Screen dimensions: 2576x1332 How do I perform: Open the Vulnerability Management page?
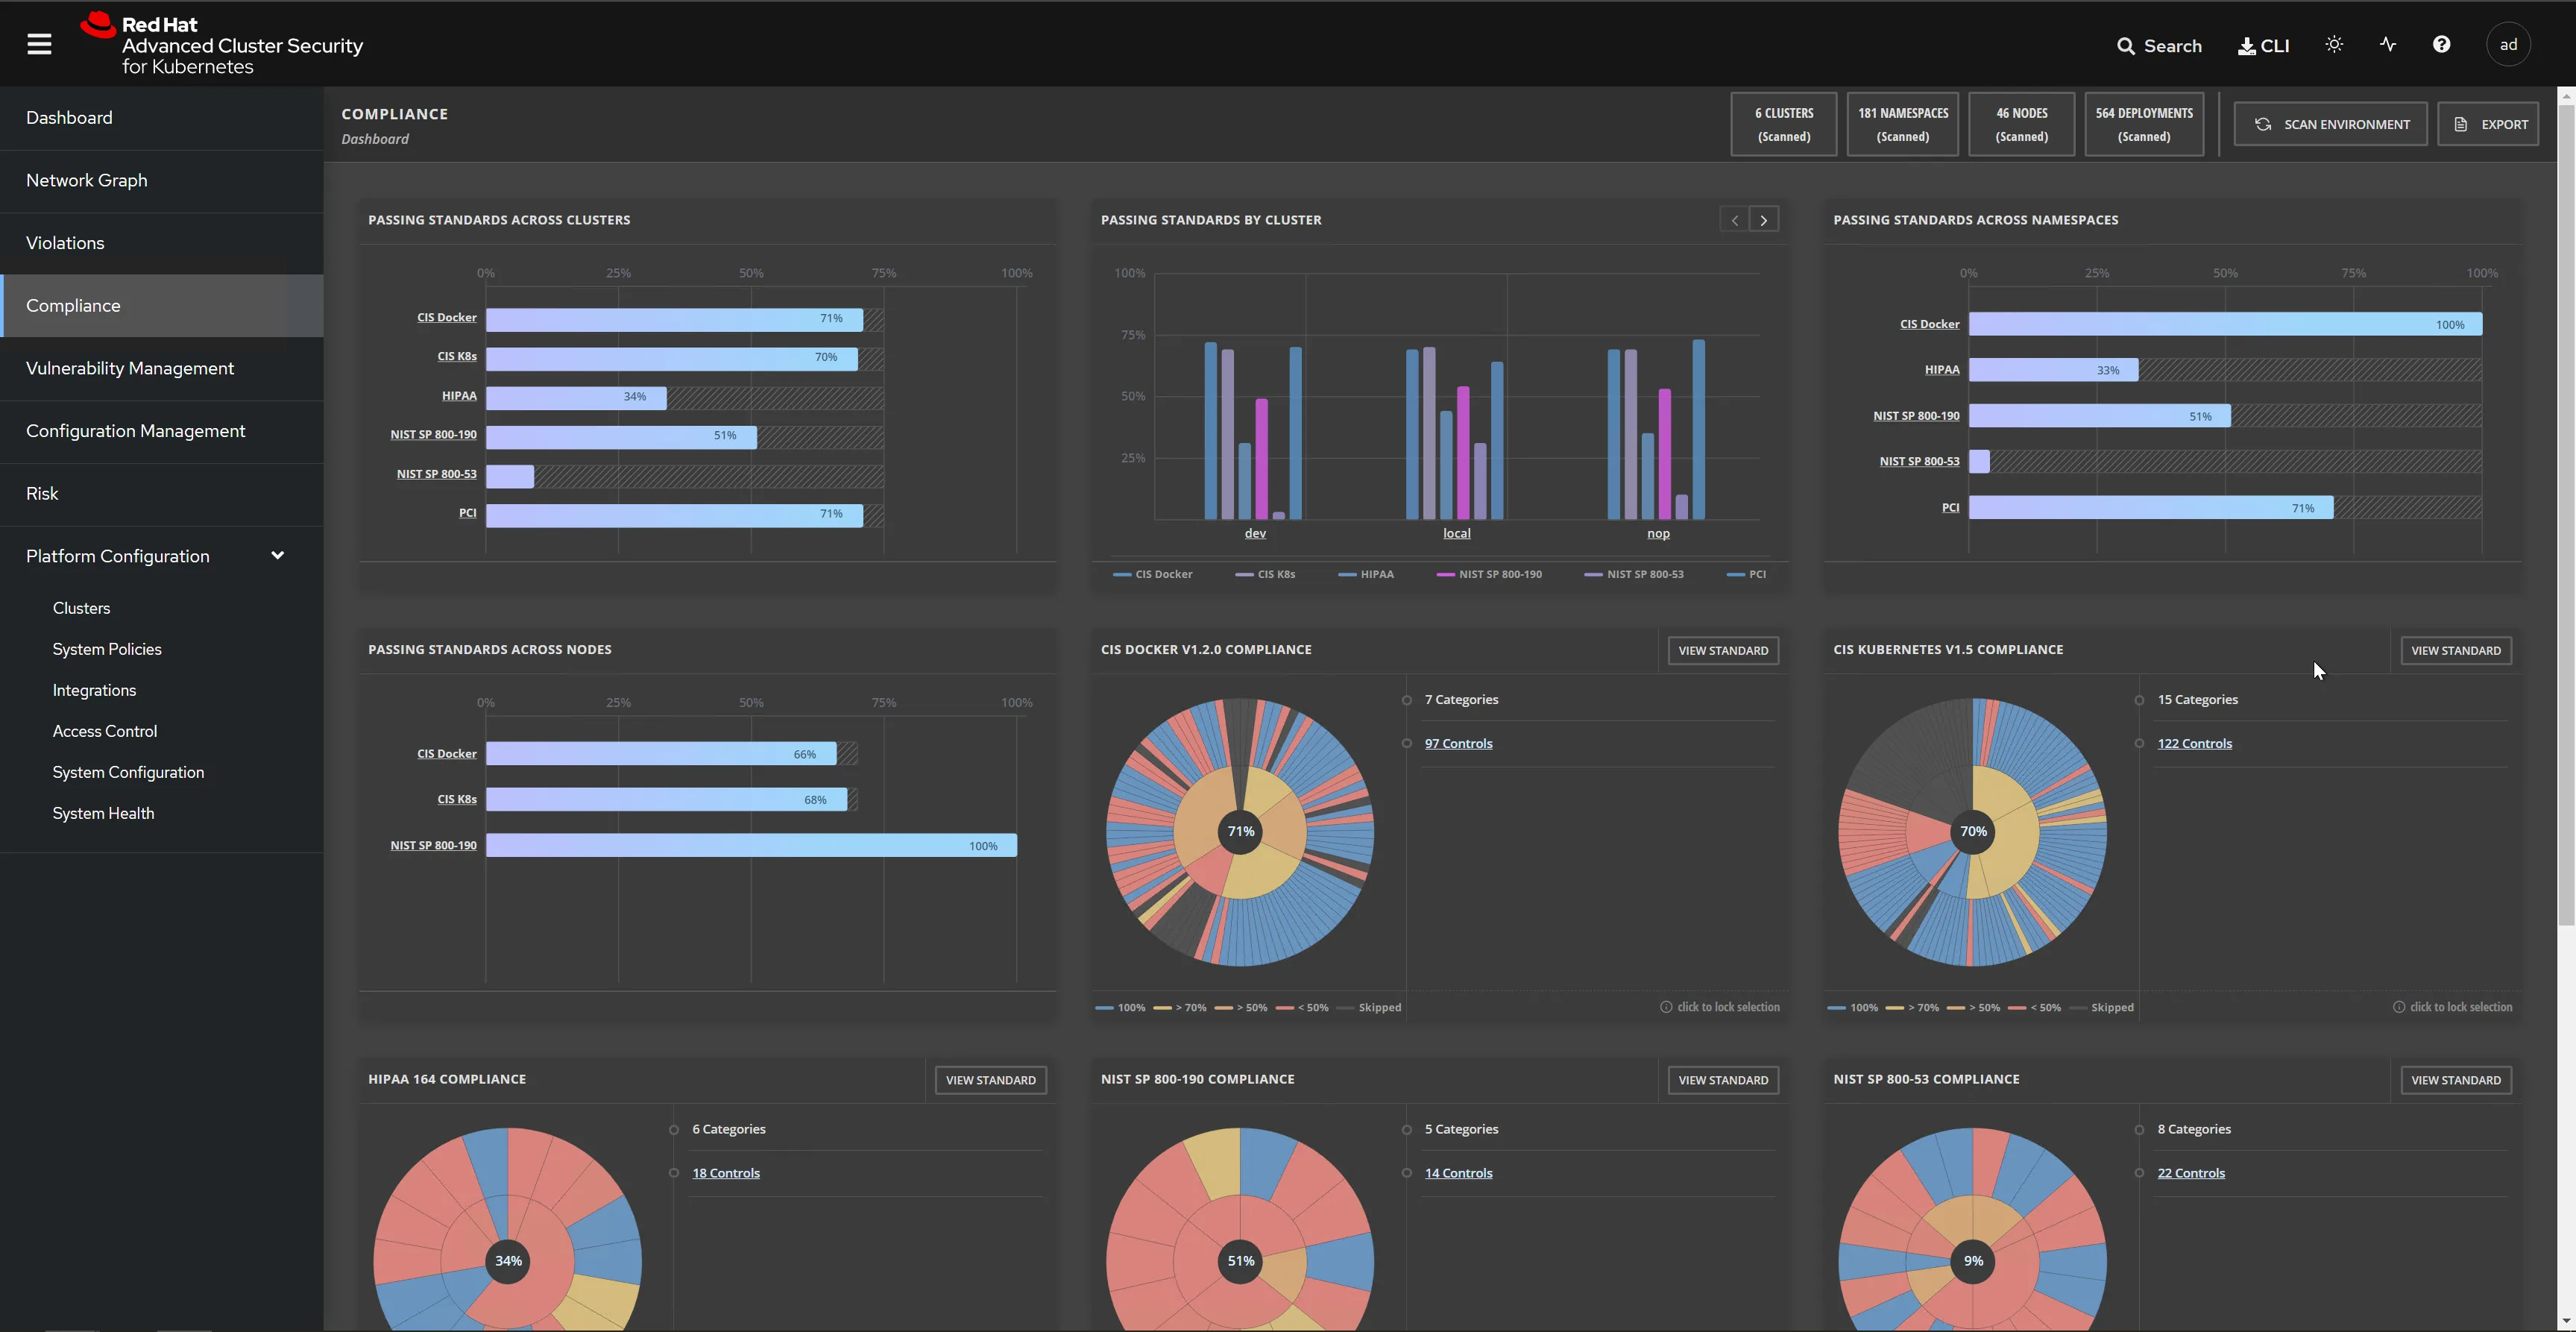[x=129, y=368]
